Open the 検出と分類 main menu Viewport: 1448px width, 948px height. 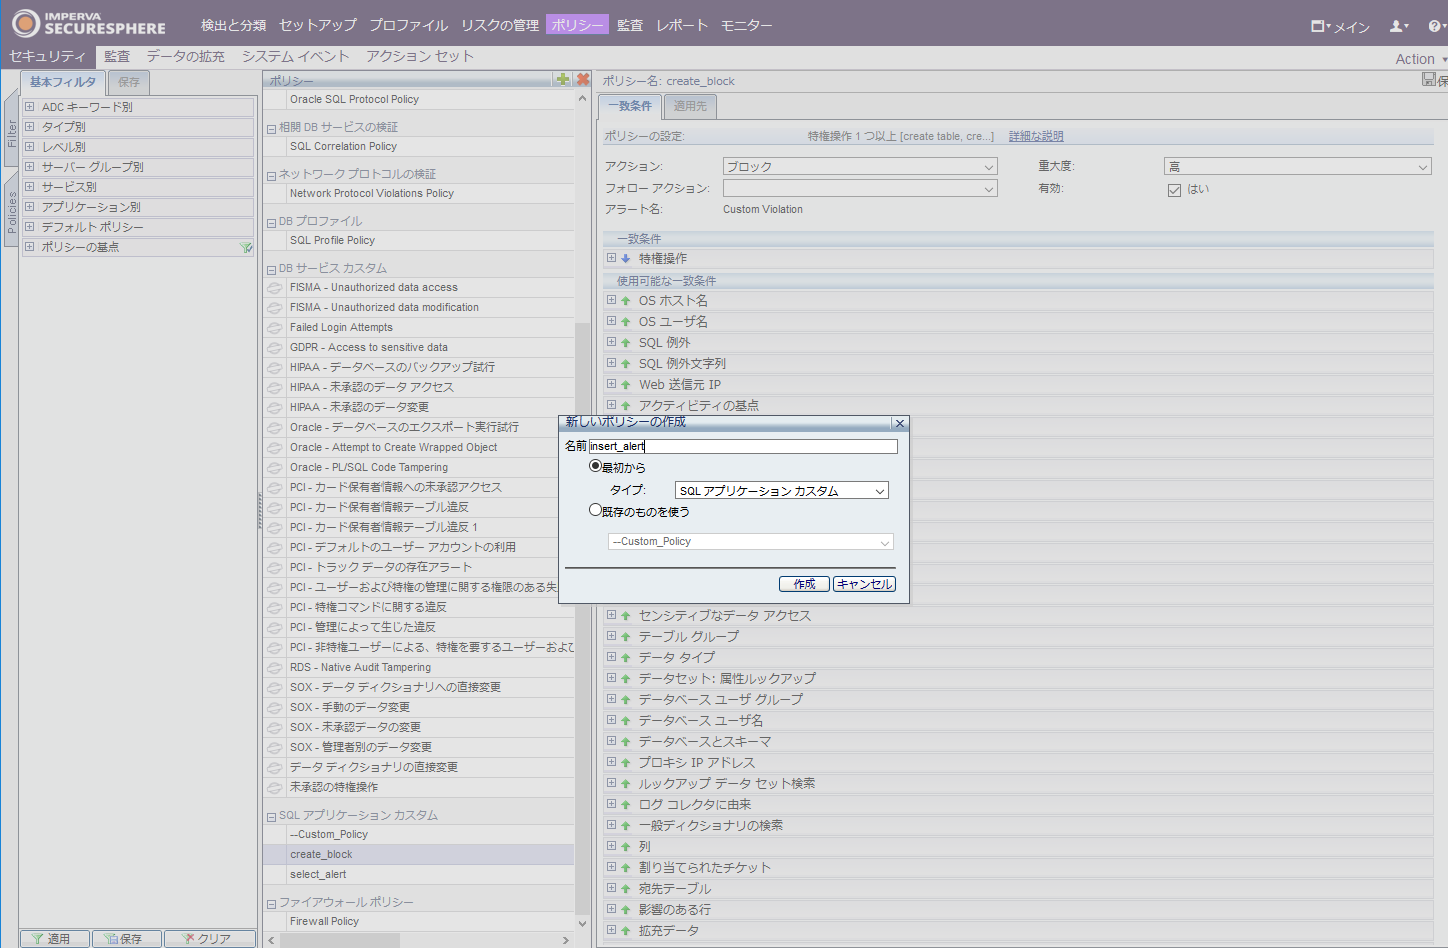pos(234,25)
